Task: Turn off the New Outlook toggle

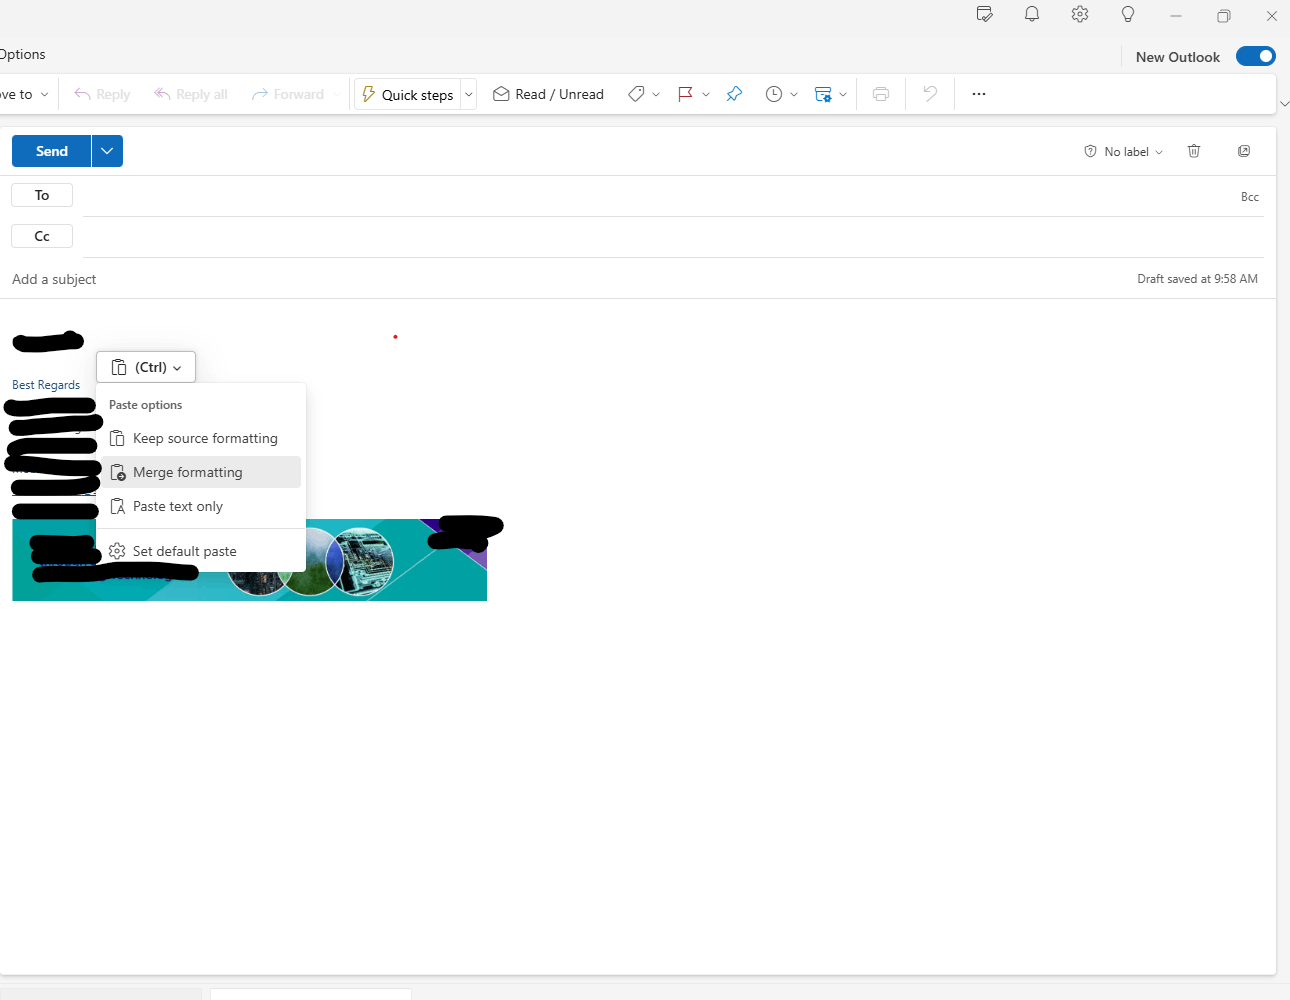Action: [1256, 56]
